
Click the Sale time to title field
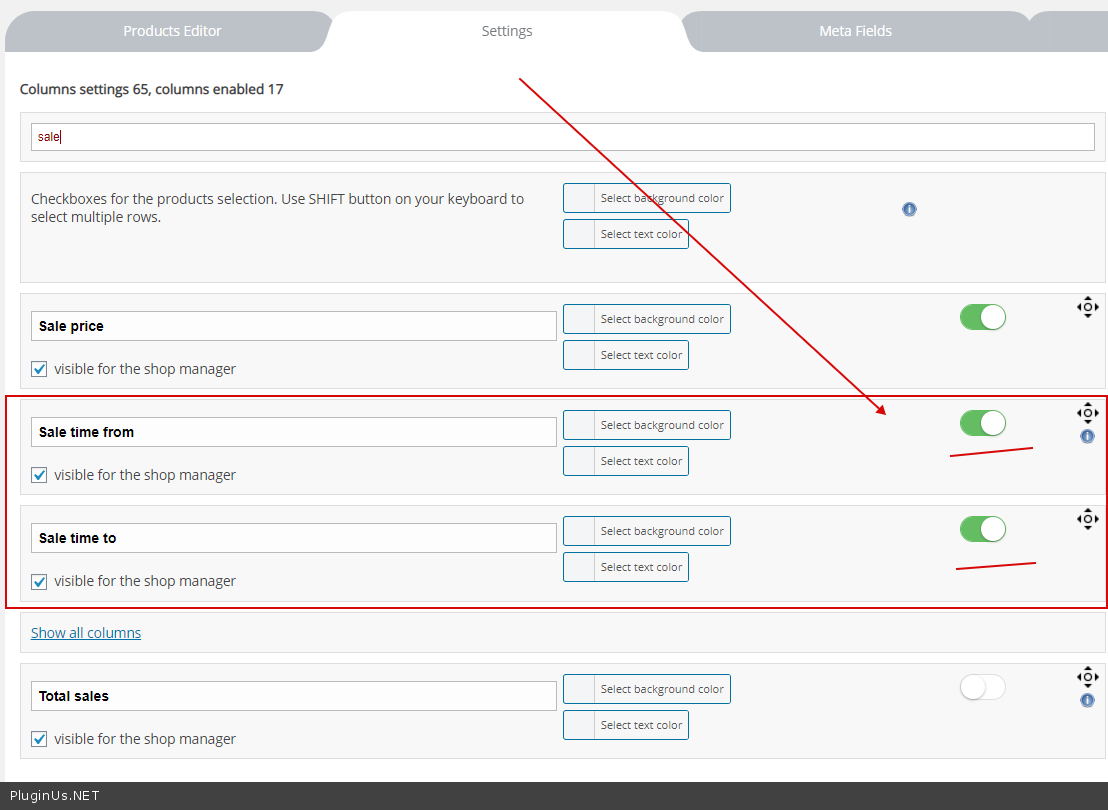tap(293, 538)
